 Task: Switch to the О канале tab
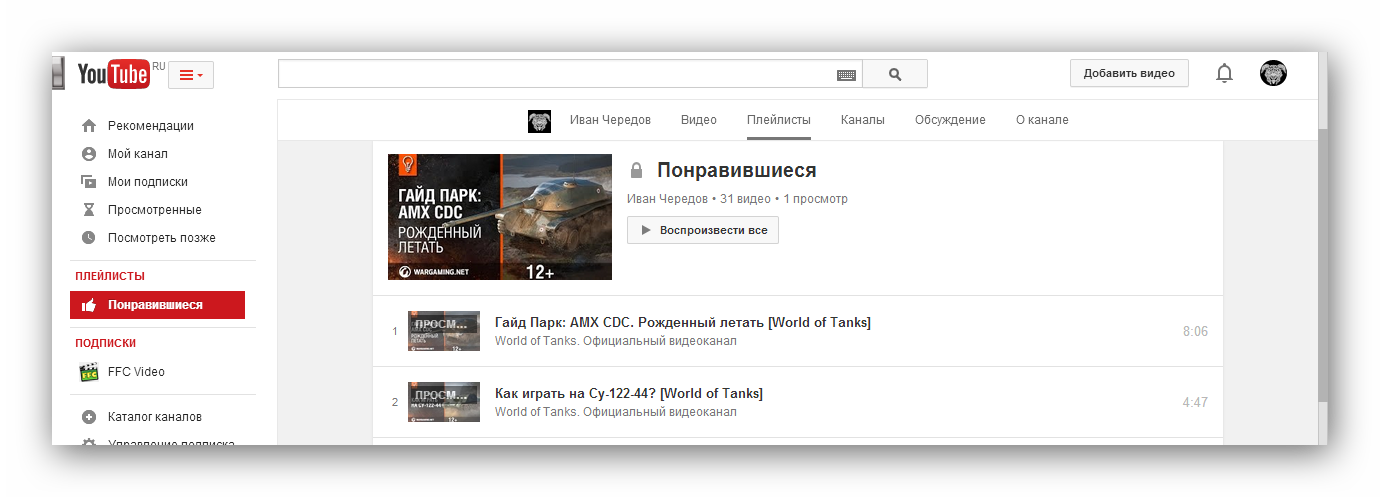(x=1042, y=120)
